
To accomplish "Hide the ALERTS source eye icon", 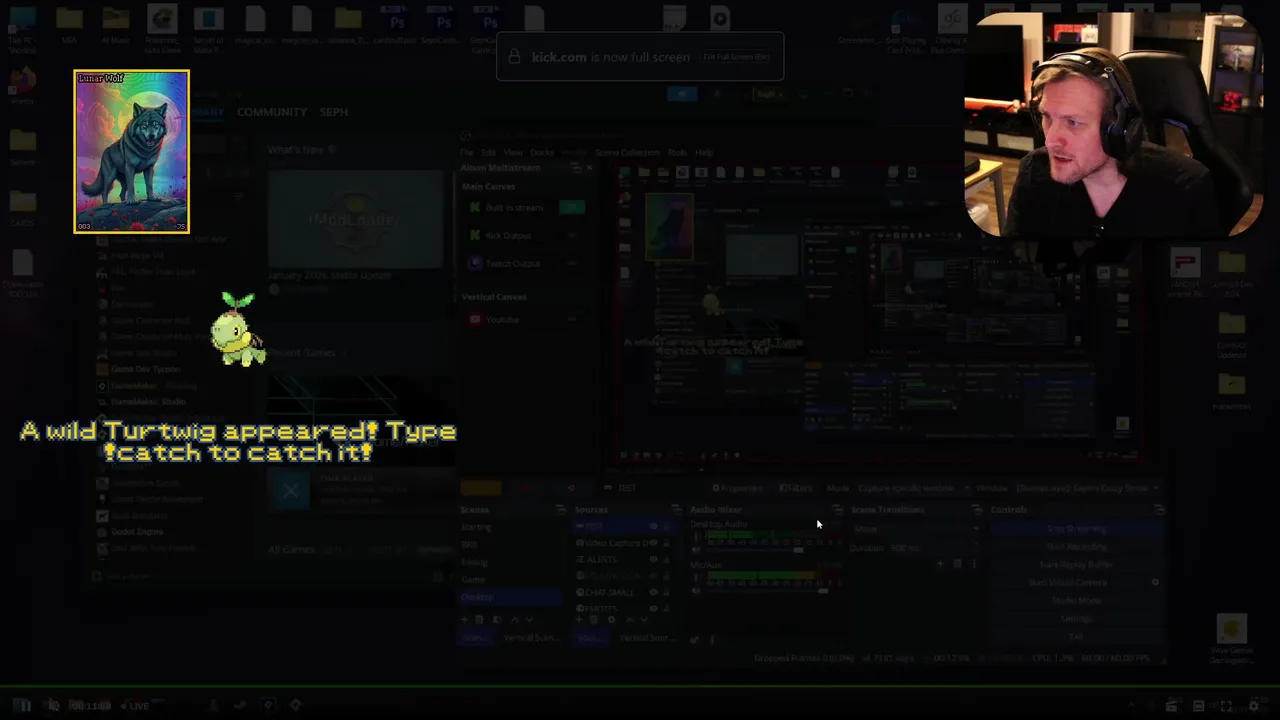I will (654, 559).
